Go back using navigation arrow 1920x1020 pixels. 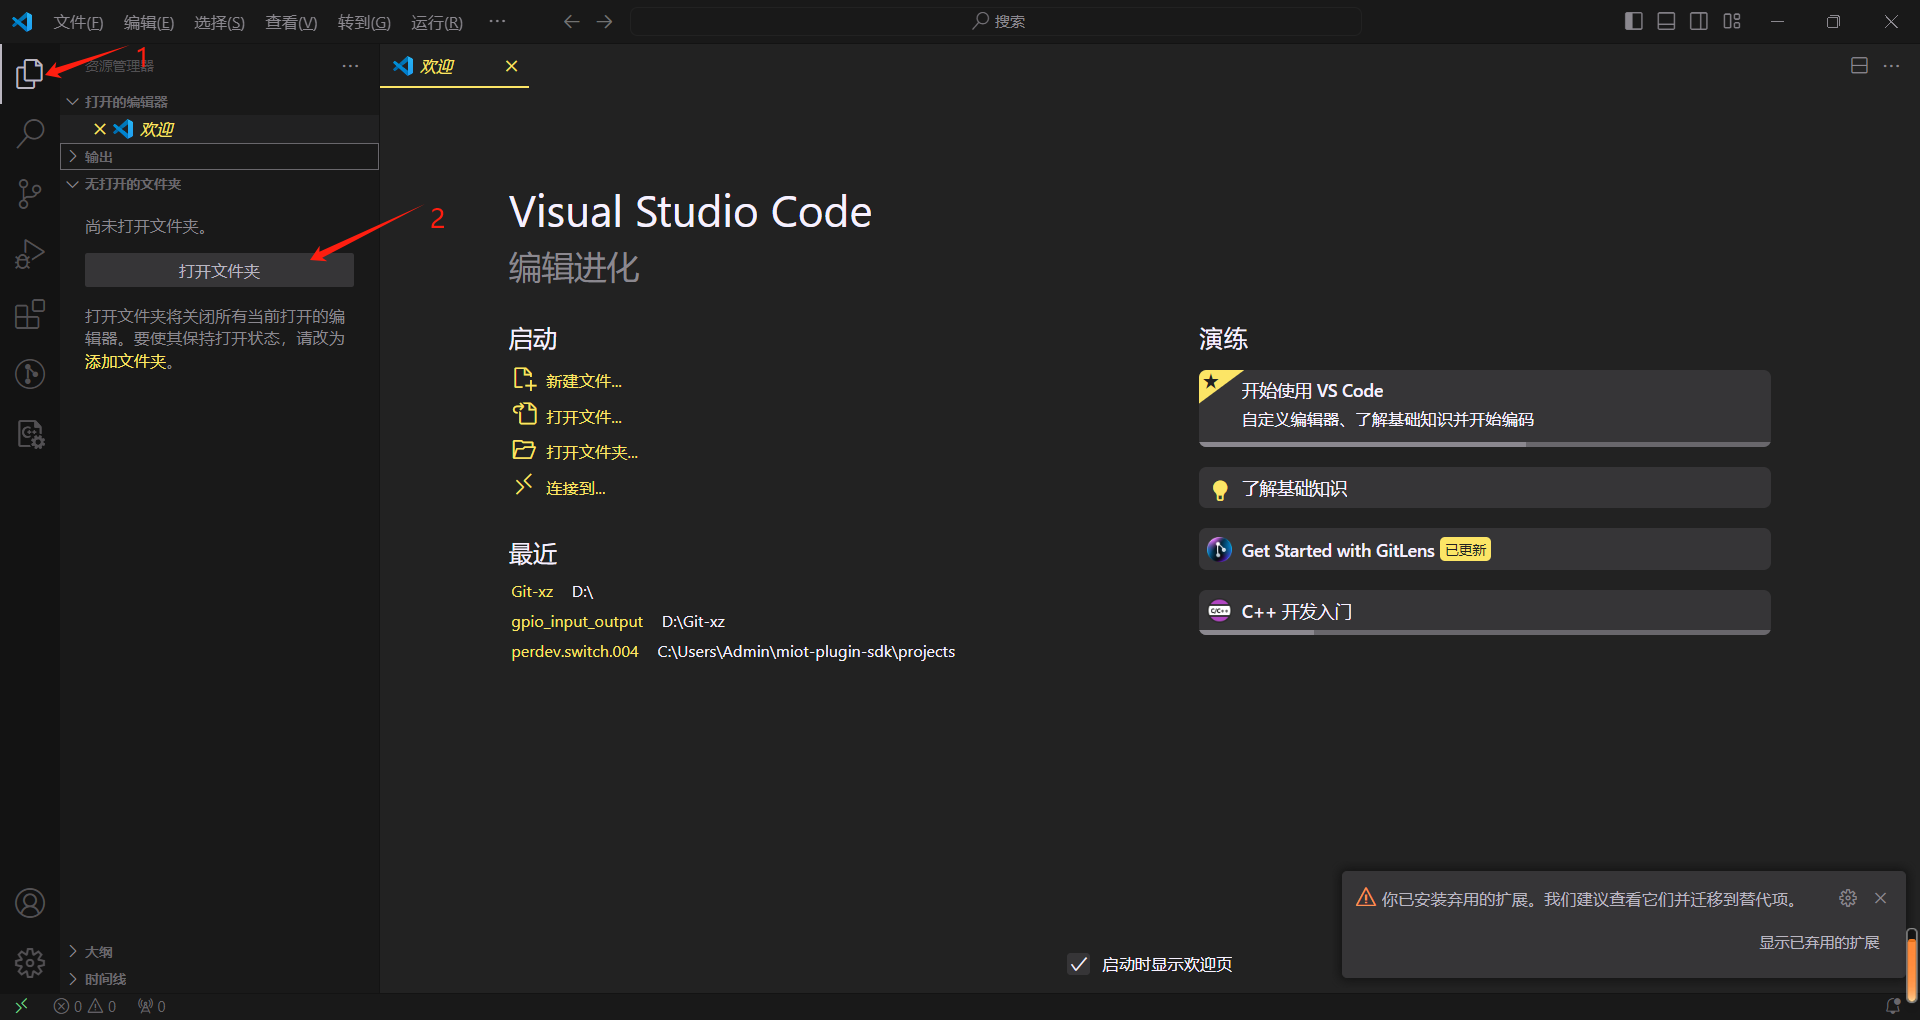[x=571, y=21]
